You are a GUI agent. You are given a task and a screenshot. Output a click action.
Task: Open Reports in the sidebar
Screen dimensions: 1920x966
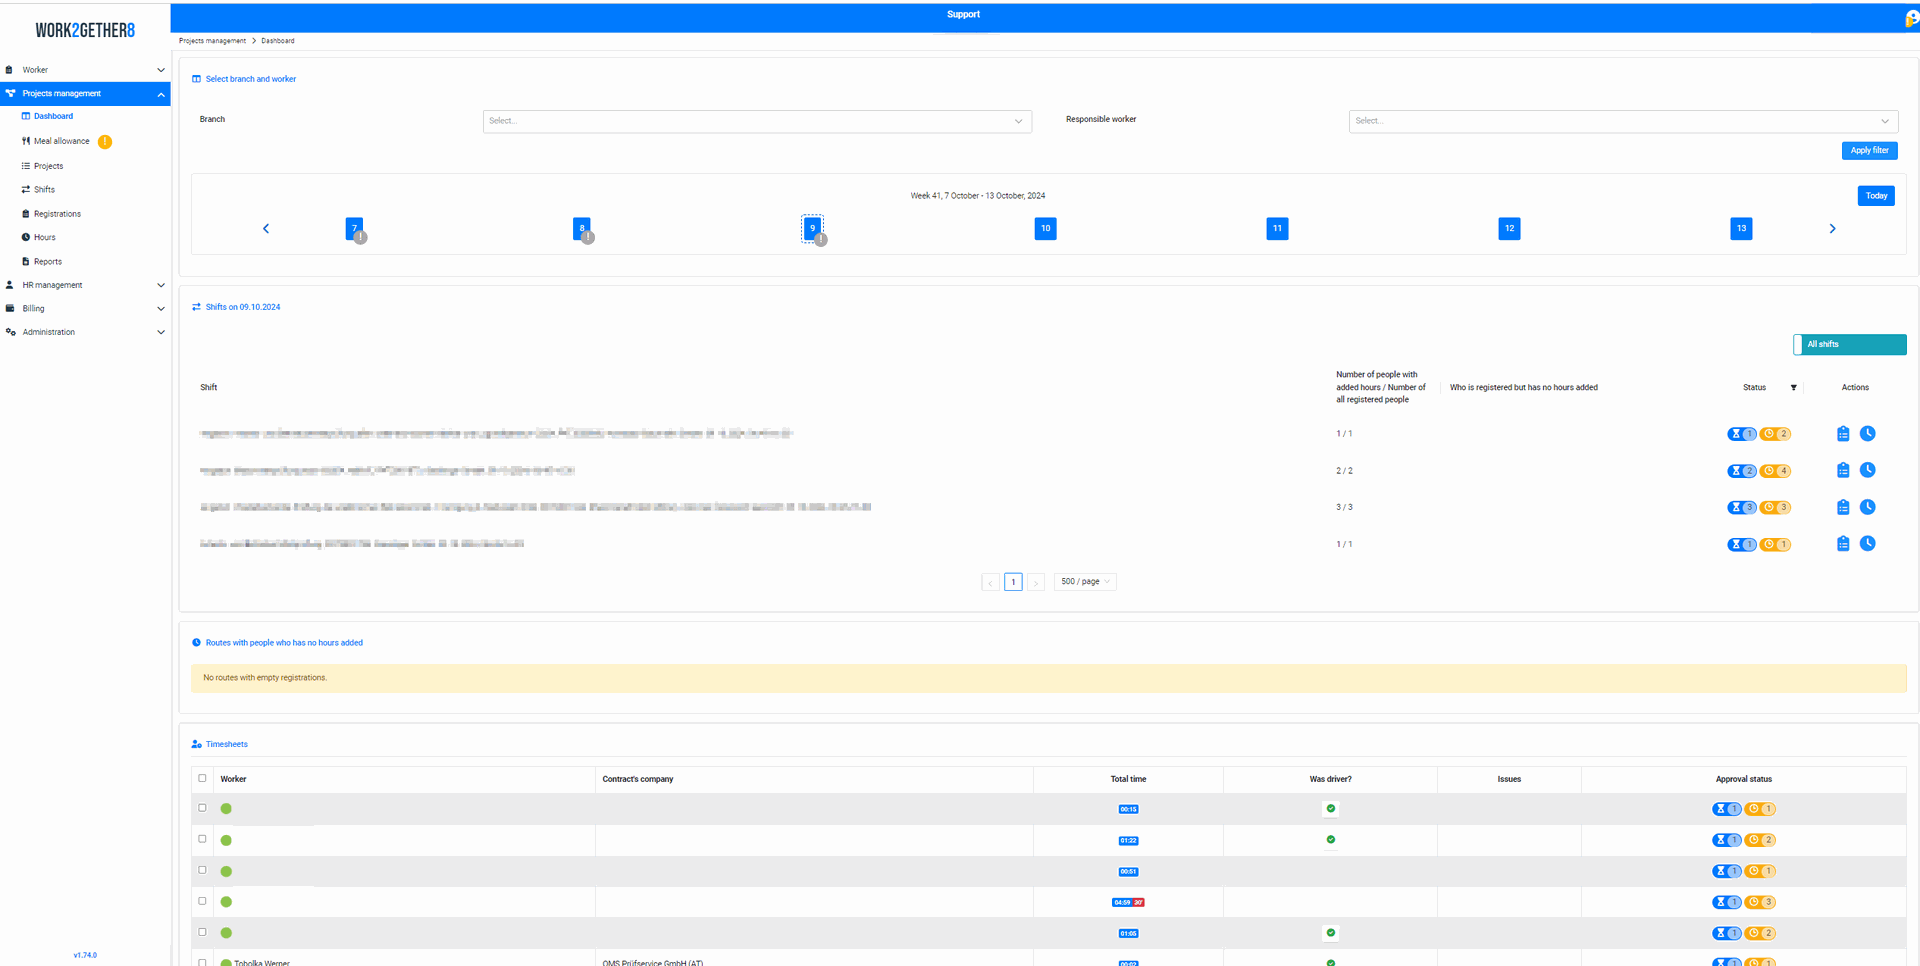coord(47,262)
